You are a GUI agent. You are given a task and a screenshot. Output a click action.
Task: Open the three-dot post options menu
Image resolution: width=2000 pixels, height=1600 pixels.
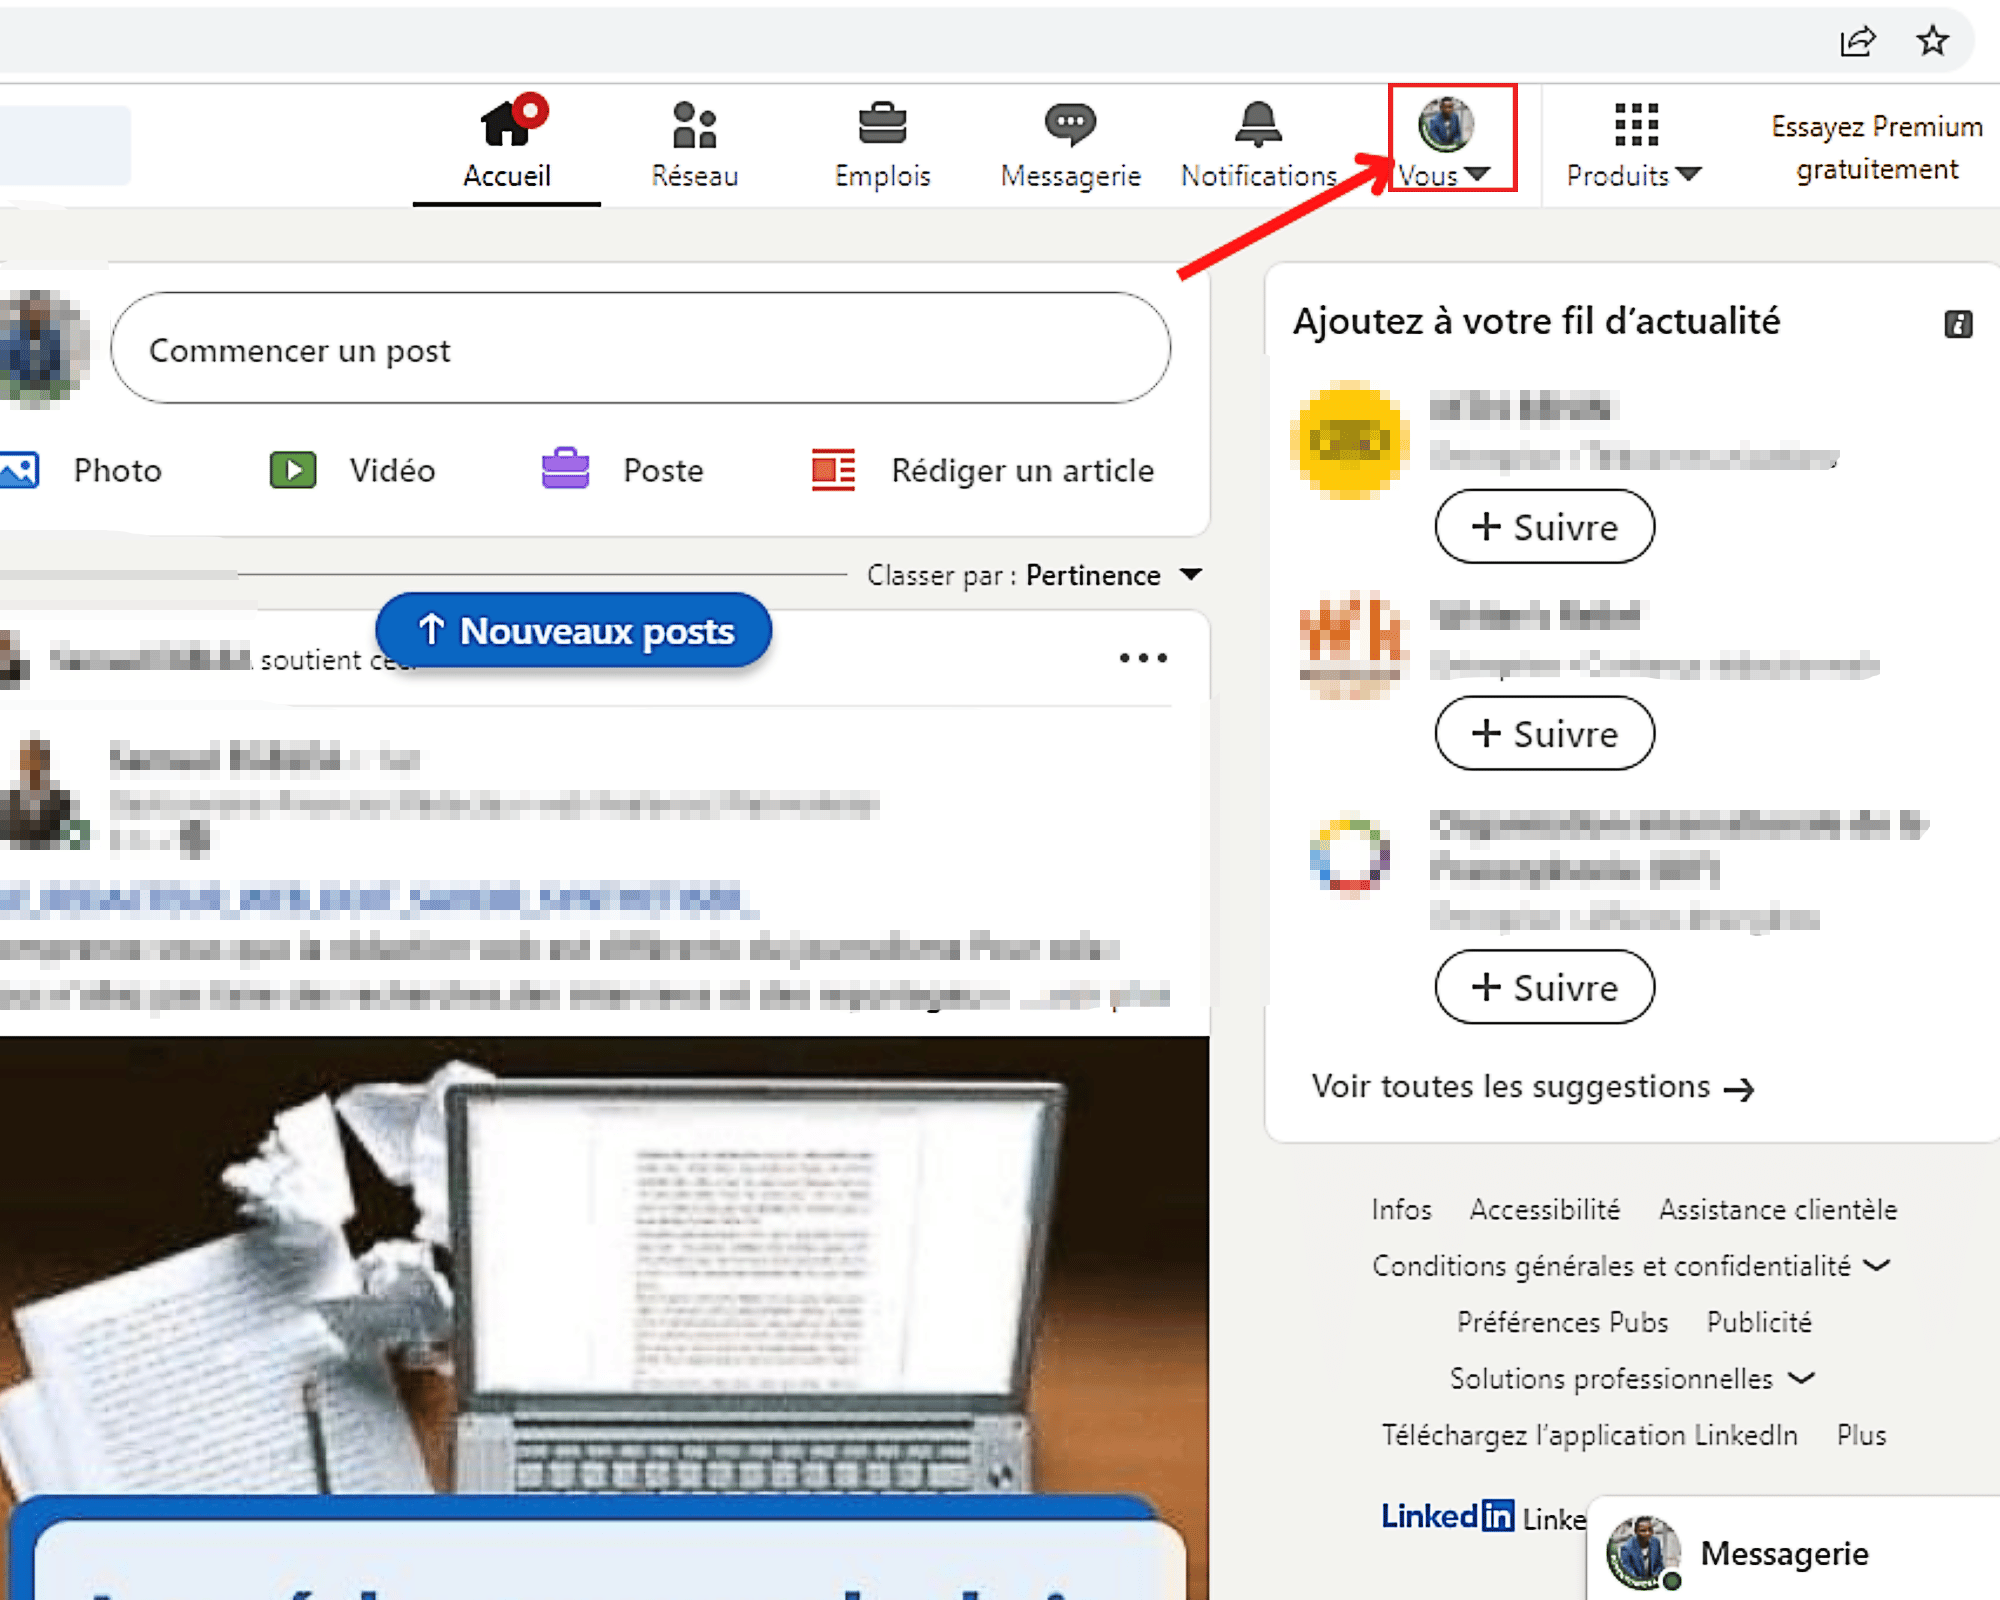pyautogui.click(x=1143, y=658)
